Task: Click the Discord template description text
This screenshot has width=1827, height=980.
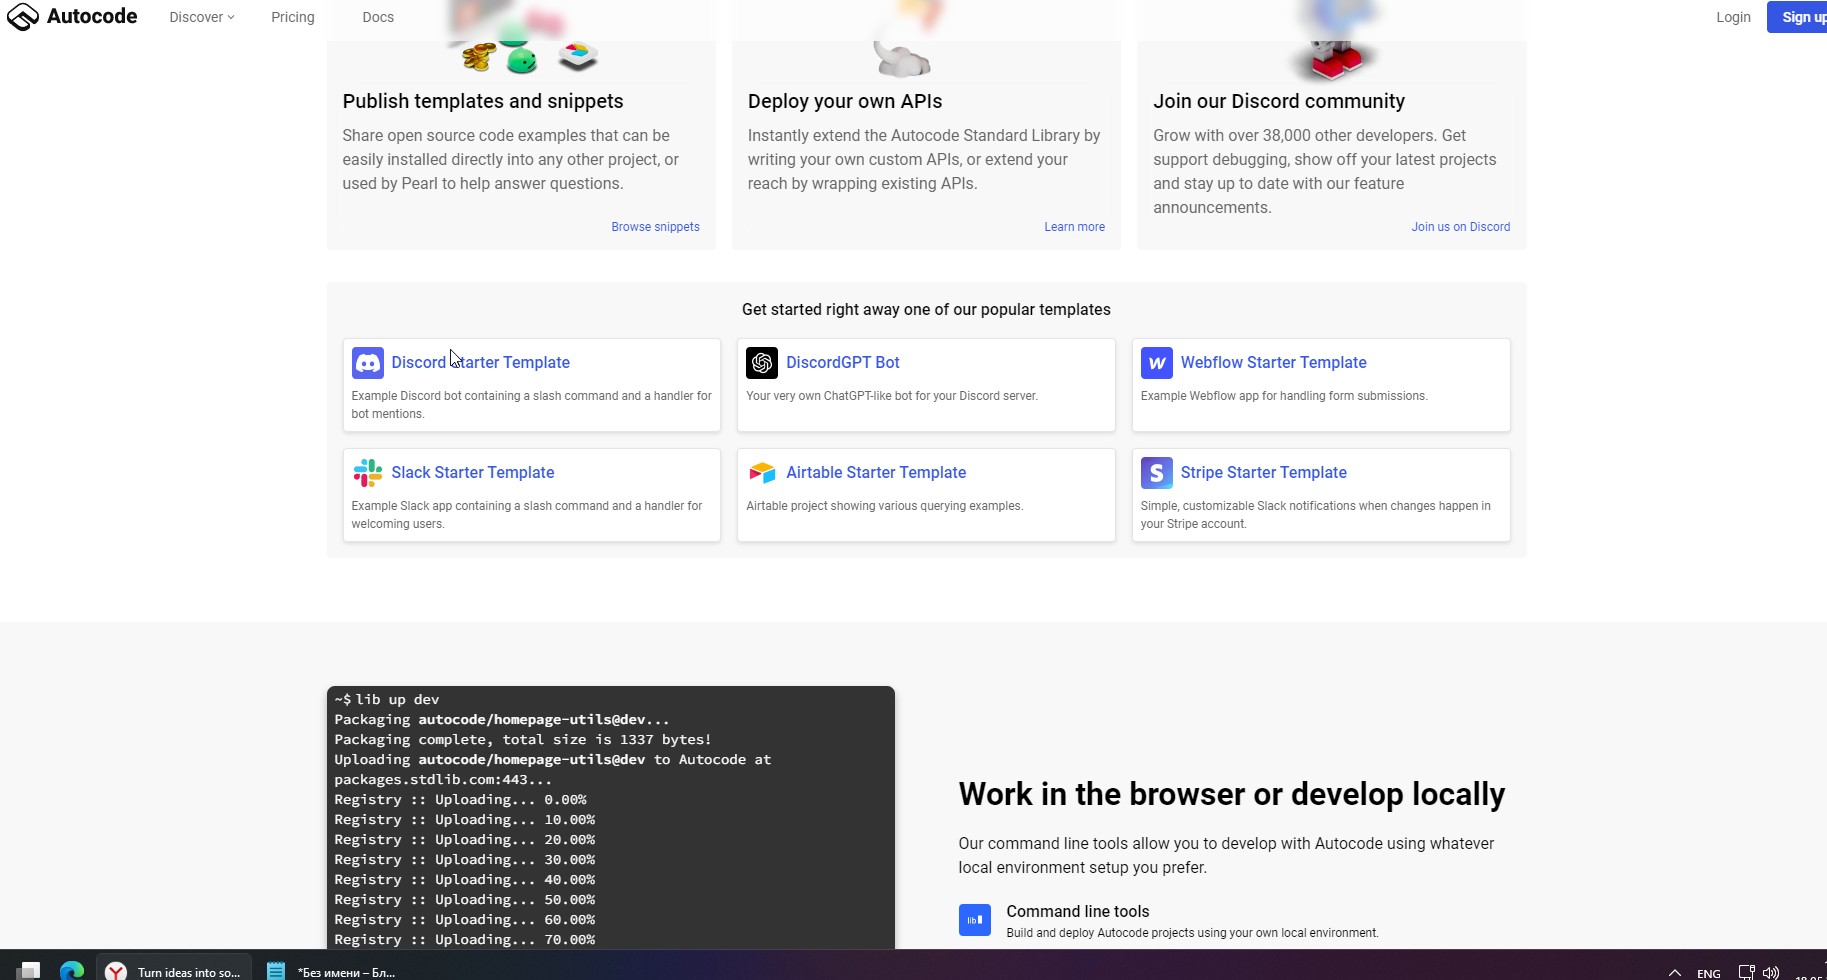Action: pos(532,405)
